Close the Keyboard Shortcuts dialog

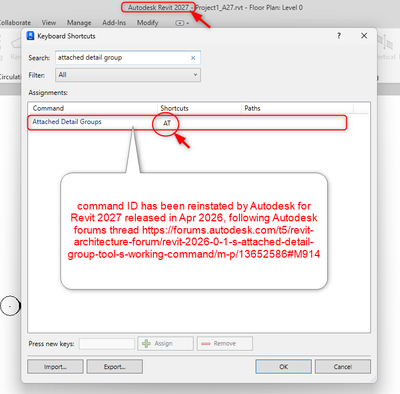364,36
